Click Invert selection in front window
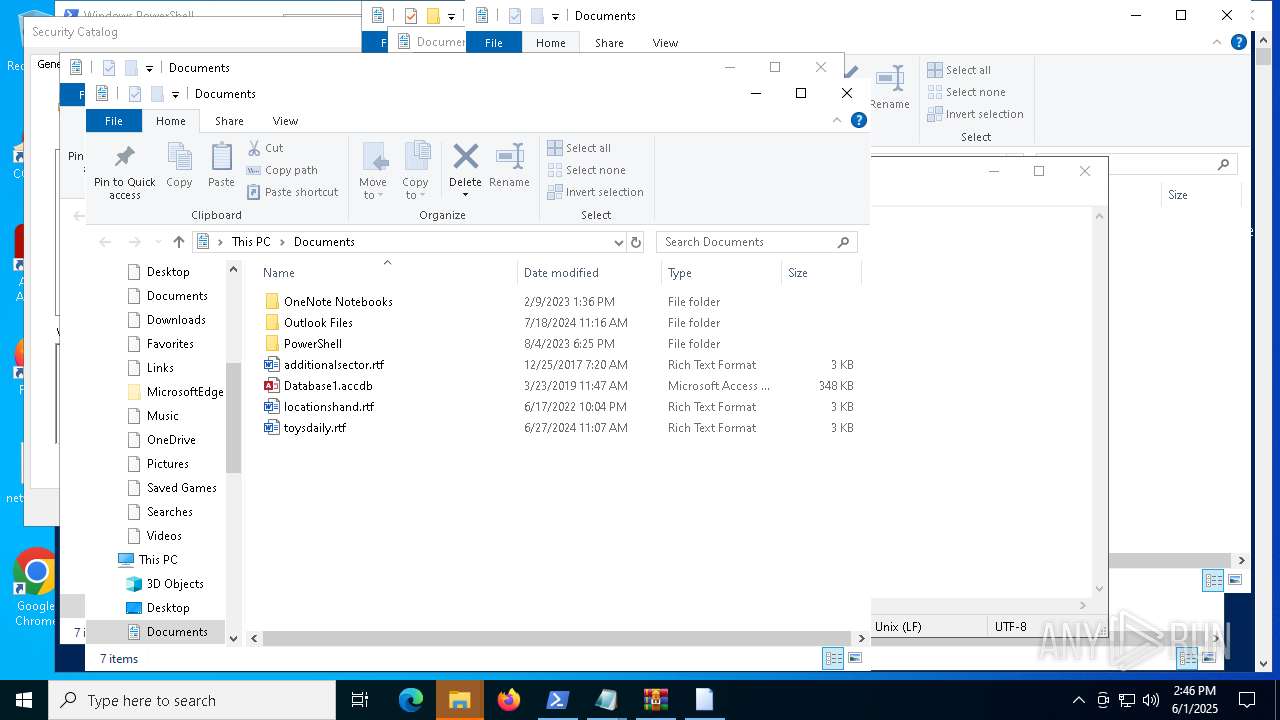 [595, 192]
